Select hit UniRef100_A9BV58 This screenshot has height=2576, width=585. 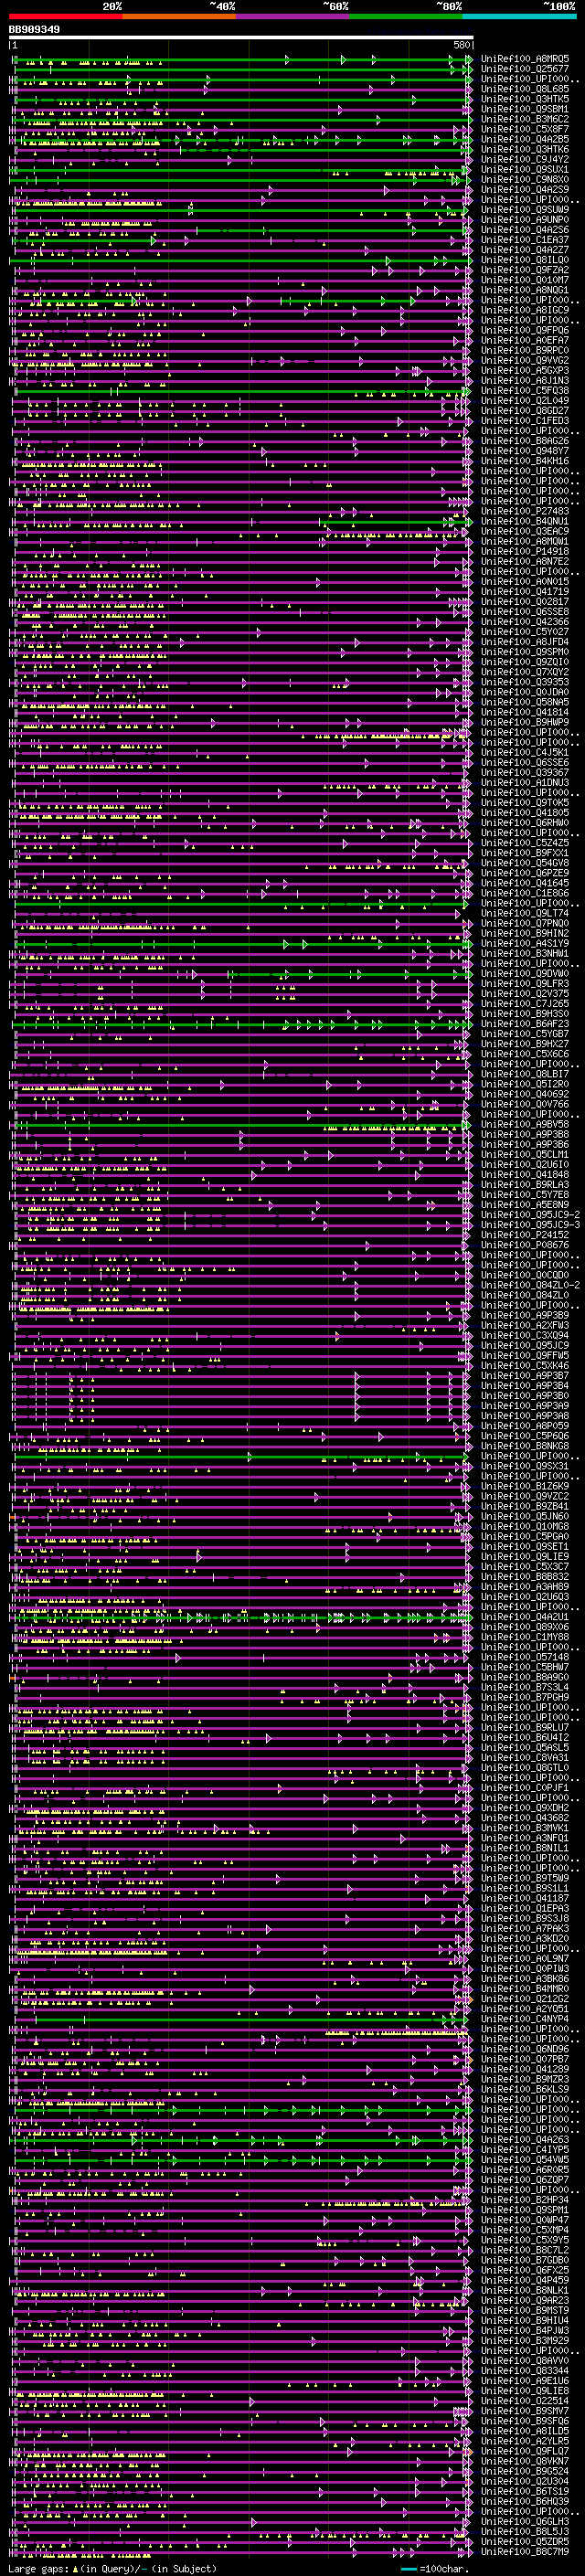(525, 1124)
